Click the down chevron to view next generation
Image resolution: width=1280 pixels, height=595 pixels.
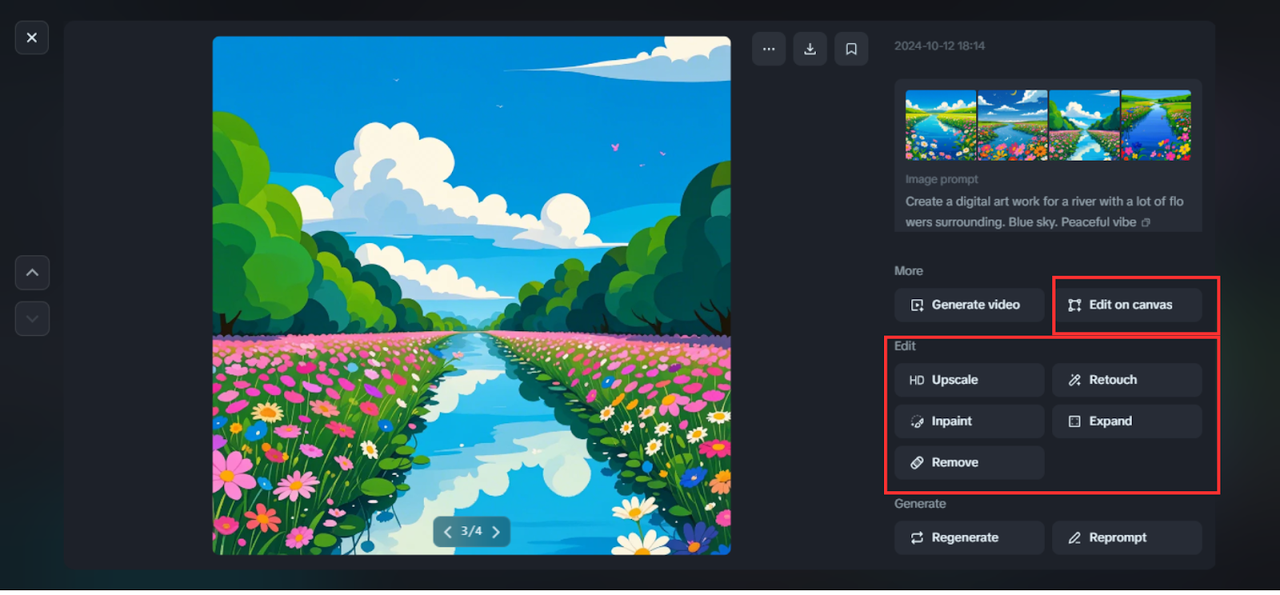point(31,318)
